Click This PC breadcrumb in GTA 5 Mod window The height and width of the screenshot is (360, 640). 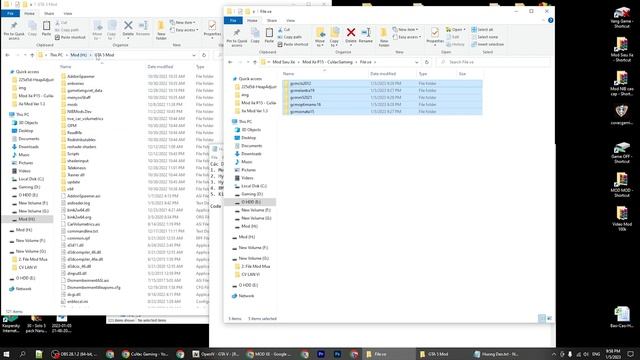(x=56, y=55)
